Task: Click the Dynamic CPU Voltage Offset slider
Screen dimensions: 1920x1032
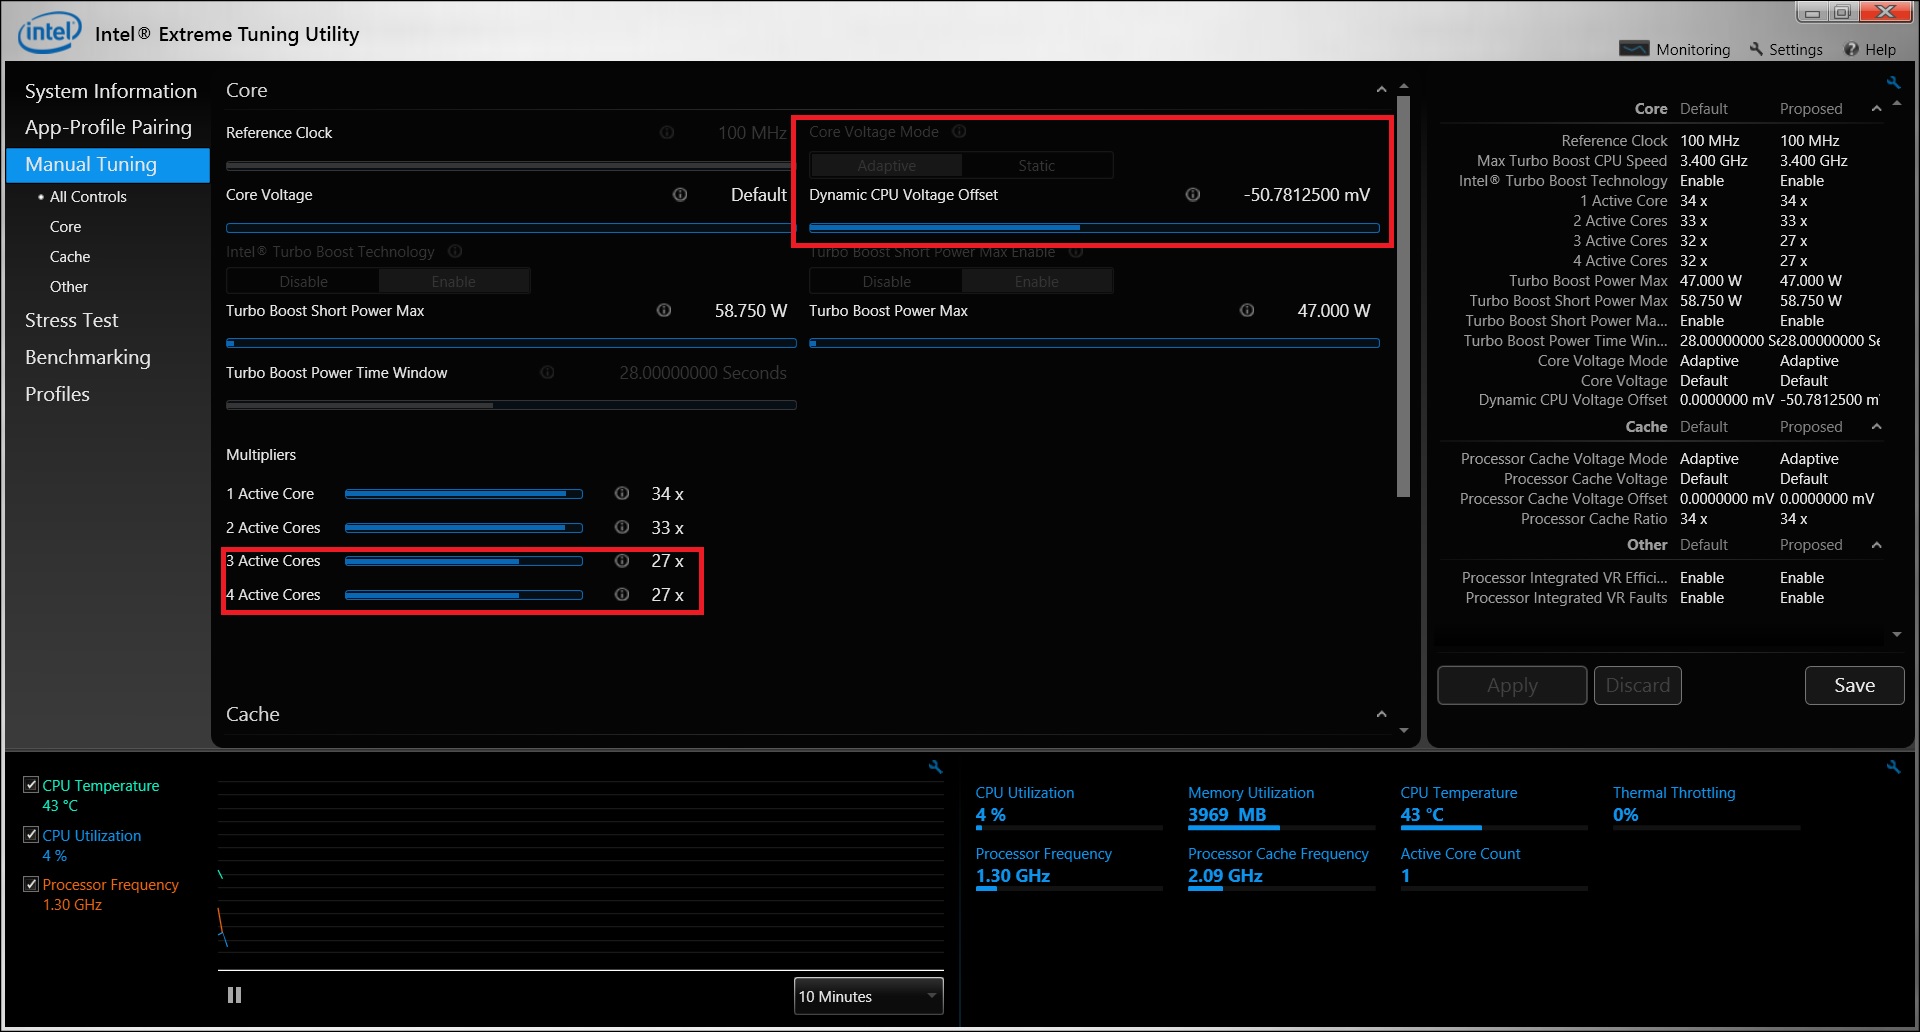Action: point(1094,228)
